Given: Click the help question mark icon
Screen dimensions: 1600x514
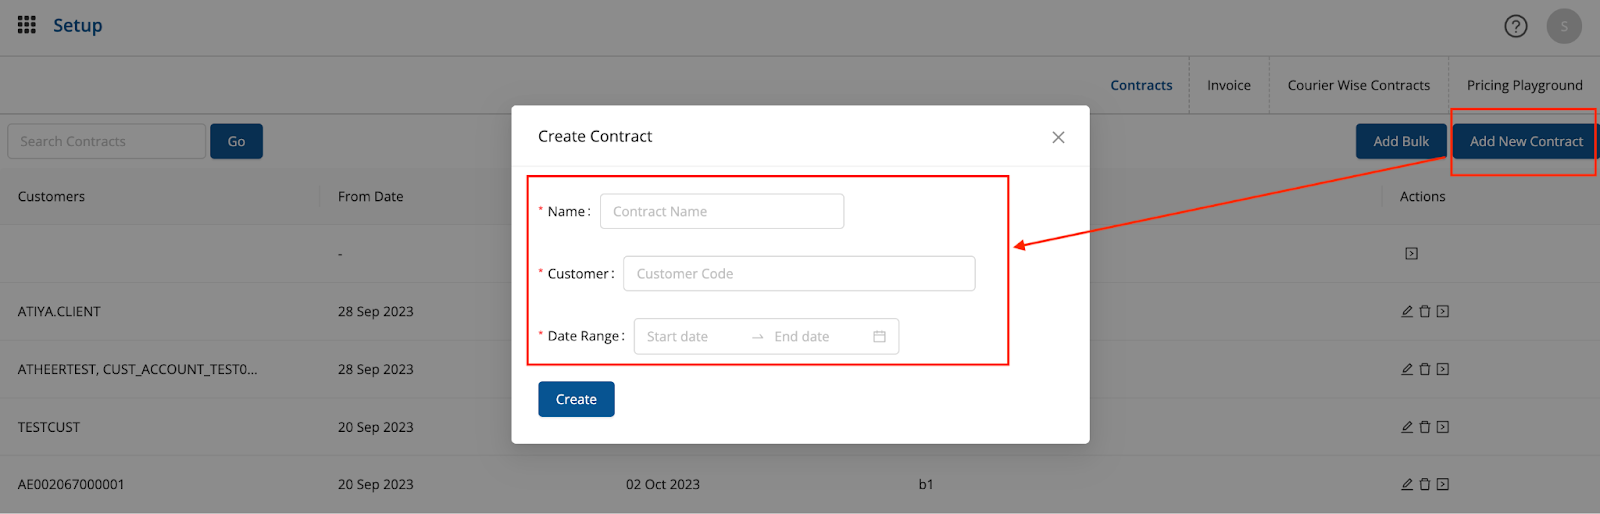Looking at the screenshot, I should click(1515, 26).
